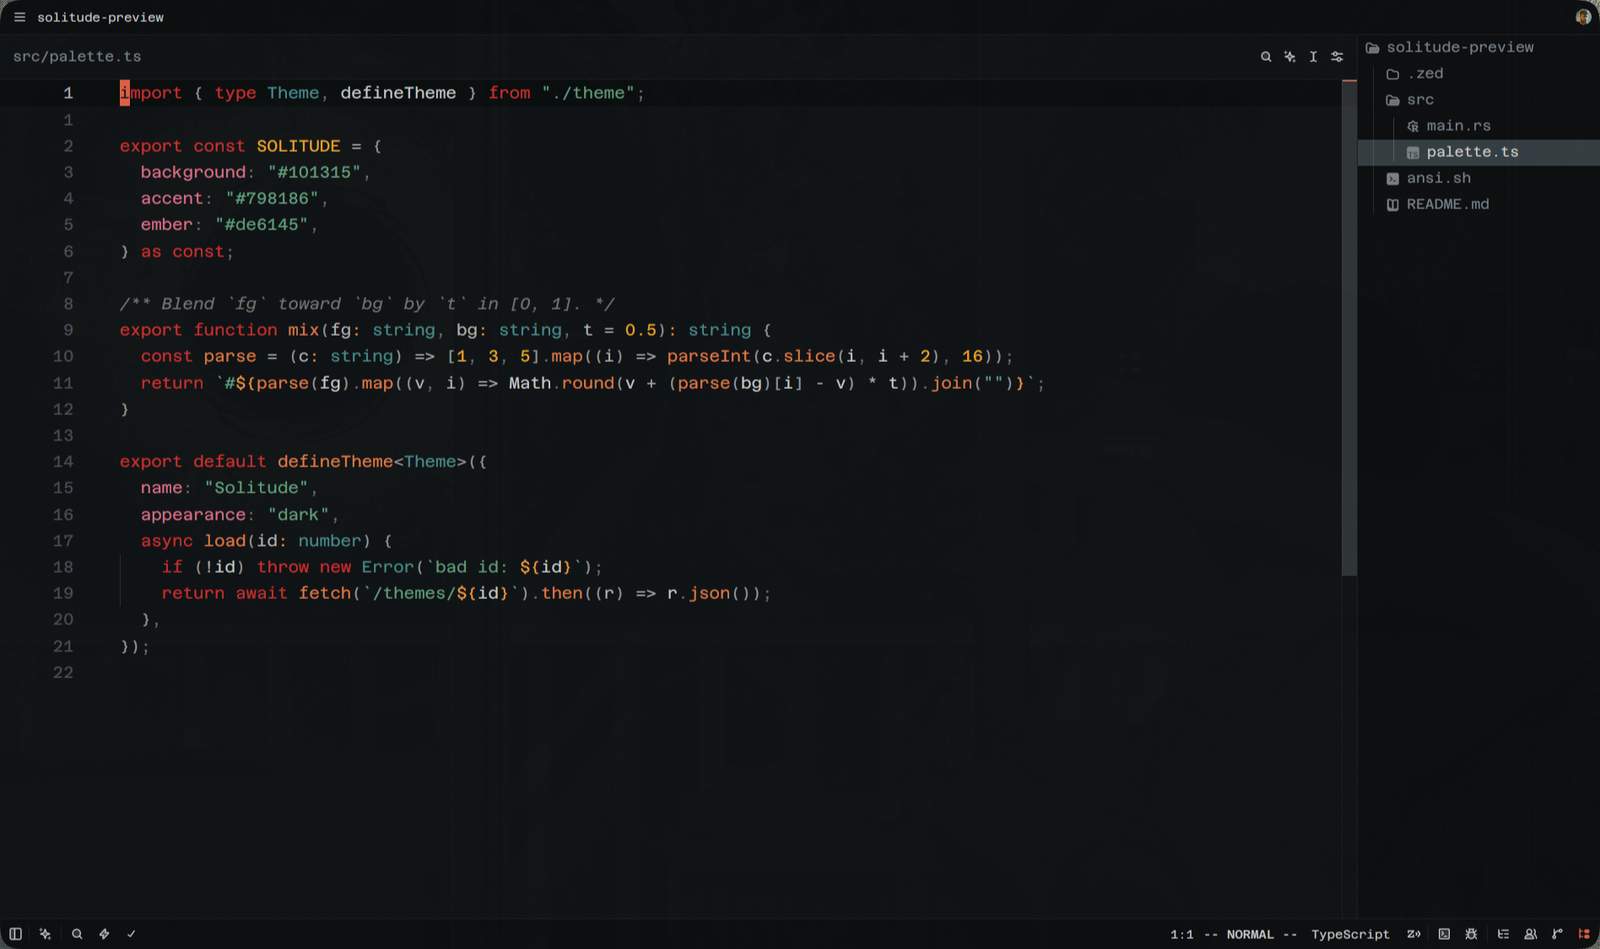This screenshot has width=1600, height=949.
Task: Click SOLITUDE constant name in code
Action: pyautogui.click(x=298, y=146)
